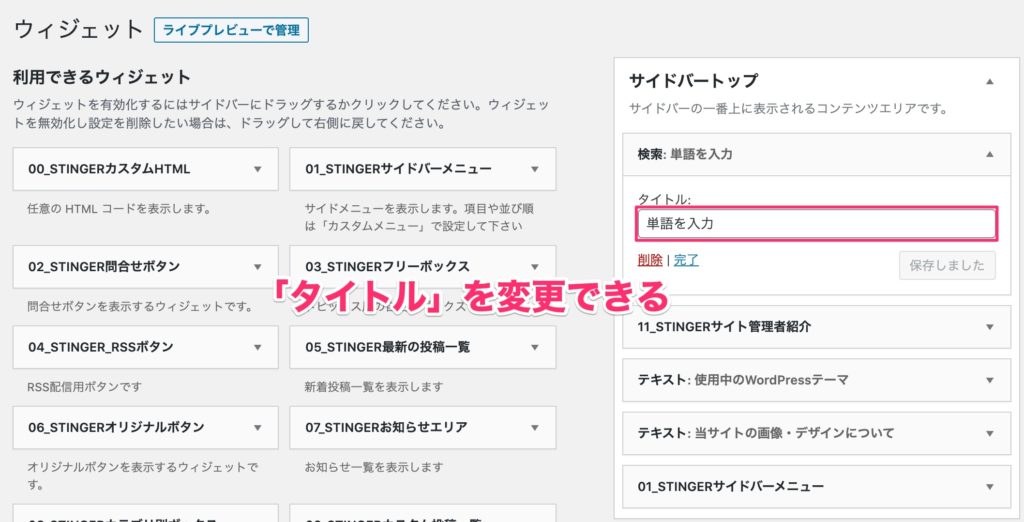Open the テキスト: 当サイトの画像・デザインについて title

tap(765, 433)
